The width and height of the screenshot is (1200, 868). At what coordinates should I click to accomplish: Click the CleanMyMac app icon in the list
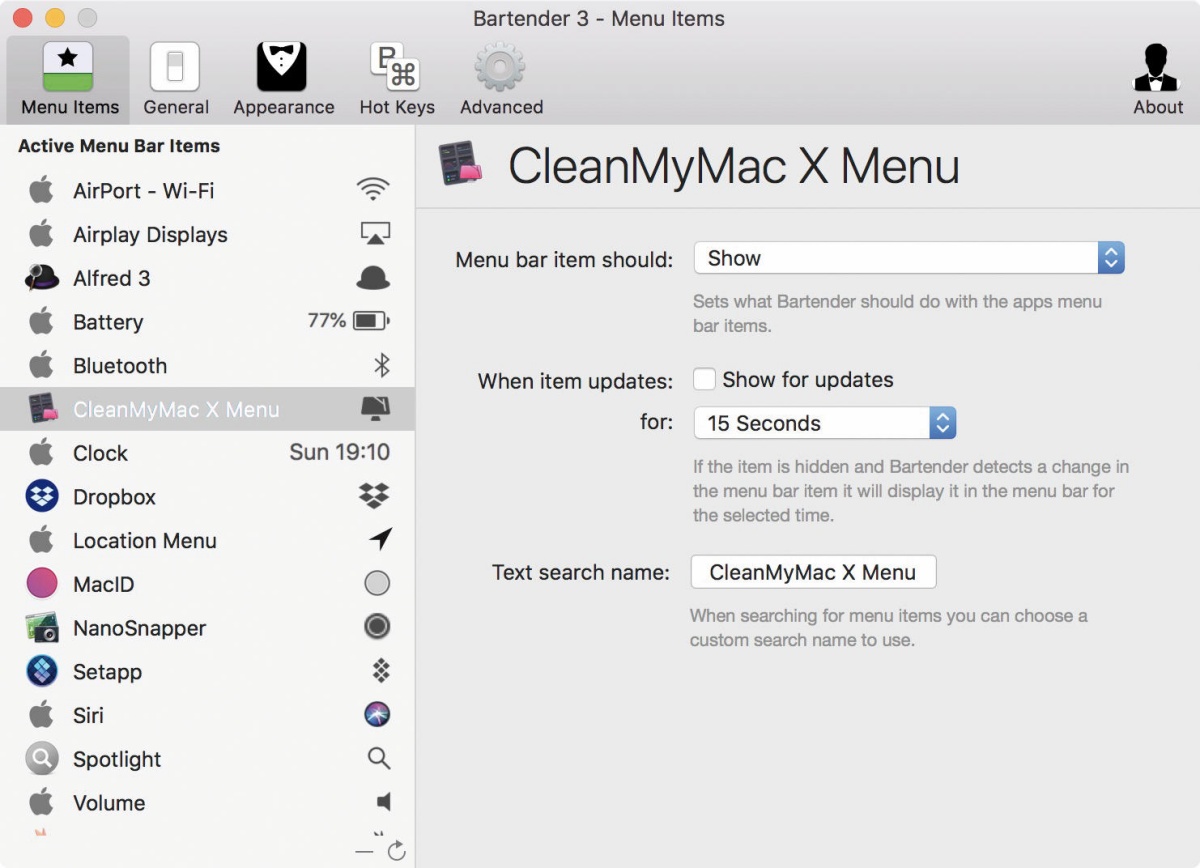point(42,409)
